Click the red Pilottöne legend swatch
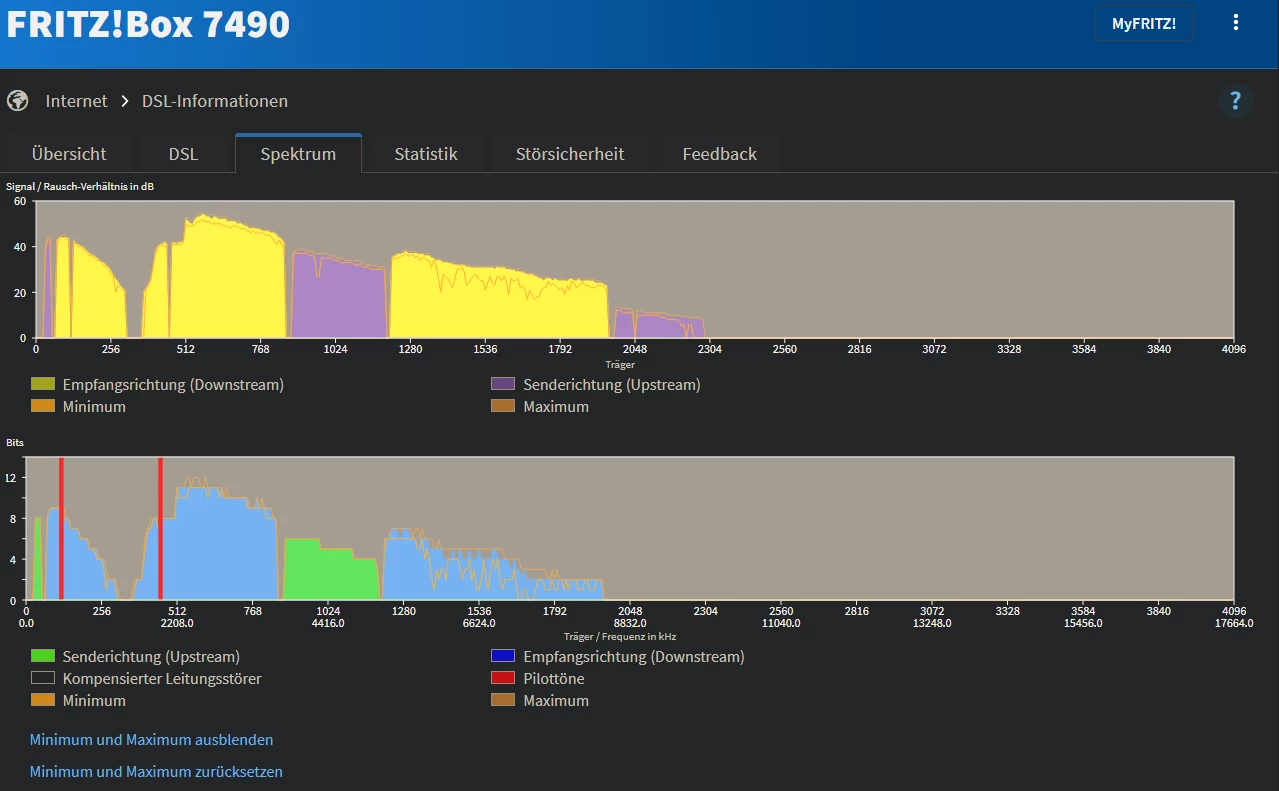 coord(503,679)
